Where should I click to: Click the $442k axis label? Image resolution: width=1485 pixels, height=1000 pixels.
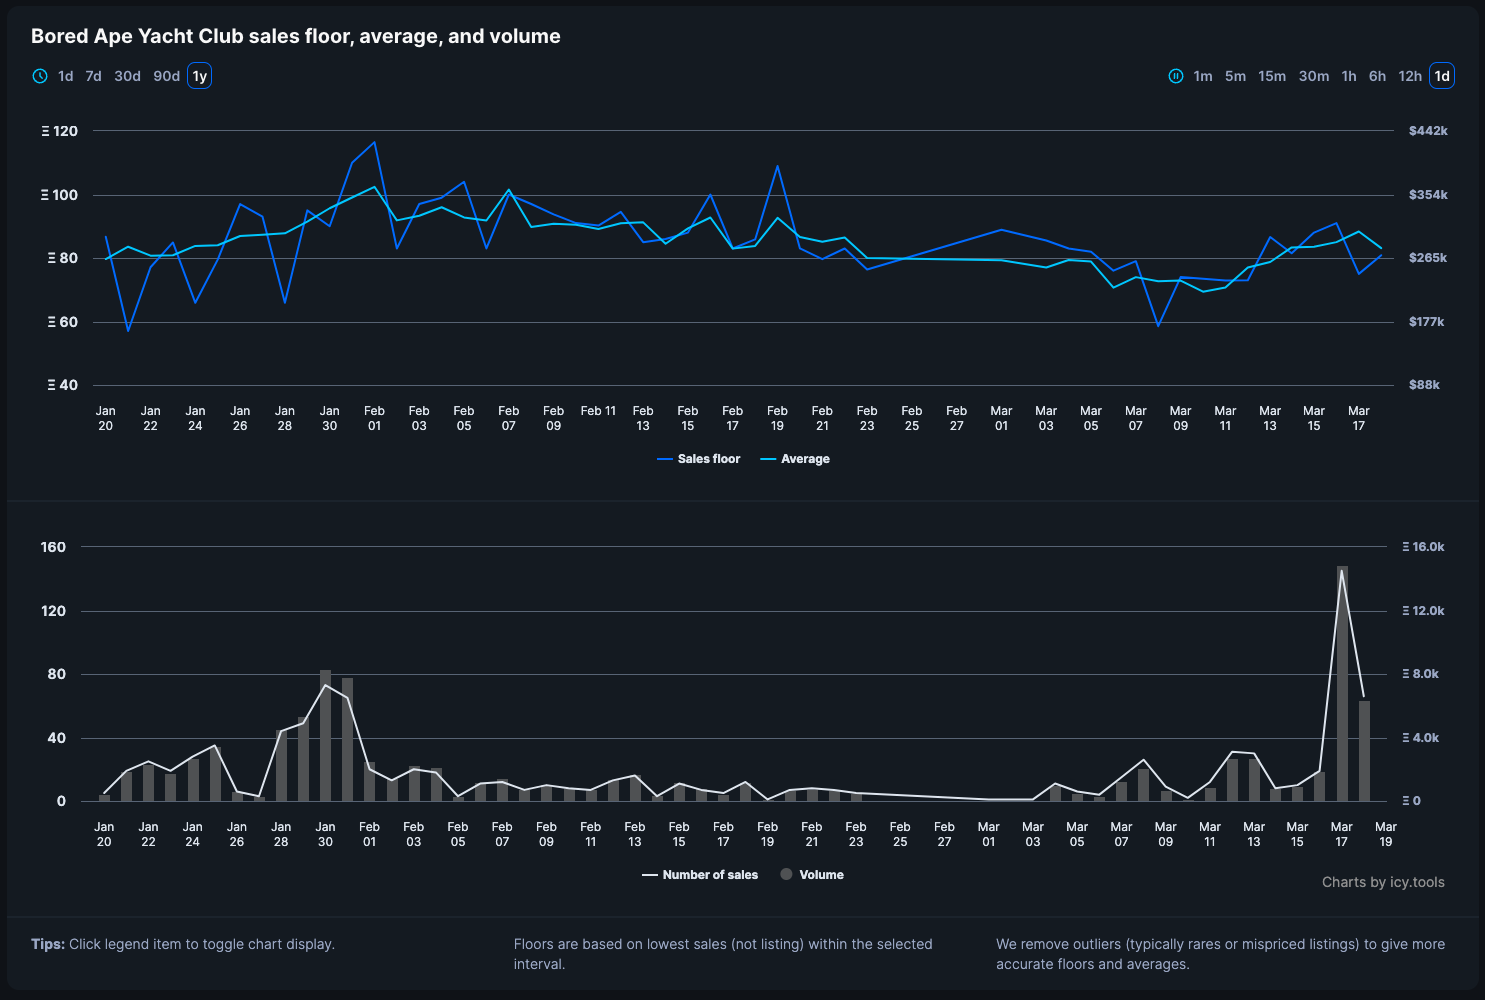1428,131
